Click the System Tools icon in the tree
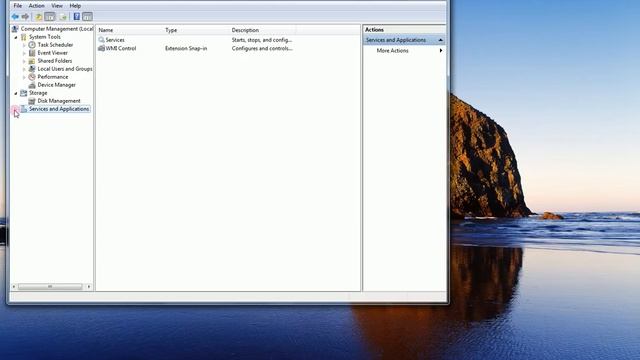 click(24, 37)
